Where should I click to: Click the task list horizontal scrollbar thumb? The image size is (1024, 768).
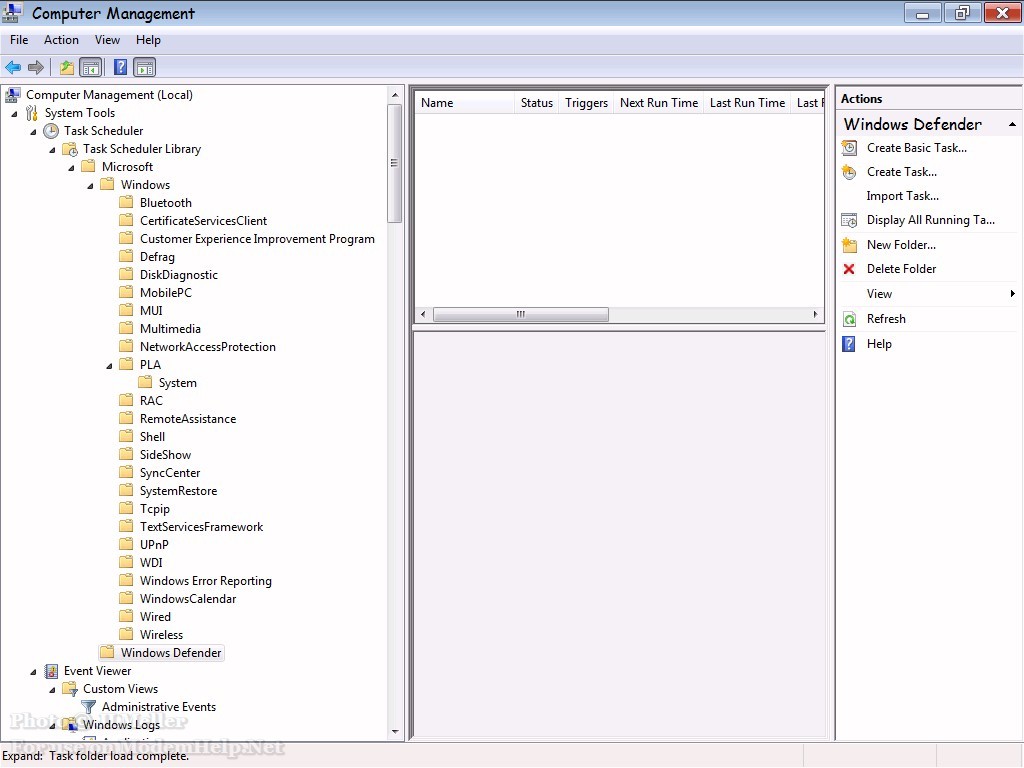point(520,315)
